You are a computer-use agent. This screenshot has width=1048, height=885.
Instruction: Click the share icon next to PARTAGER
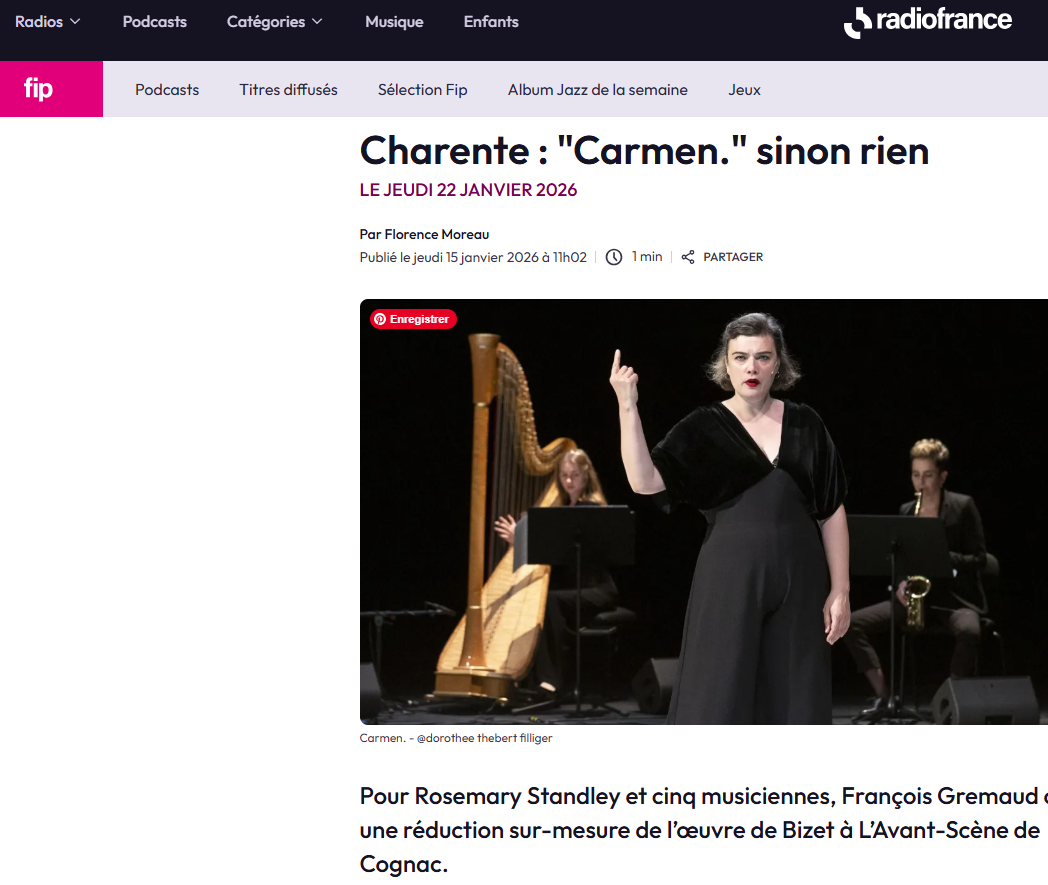tap(688, 257)
